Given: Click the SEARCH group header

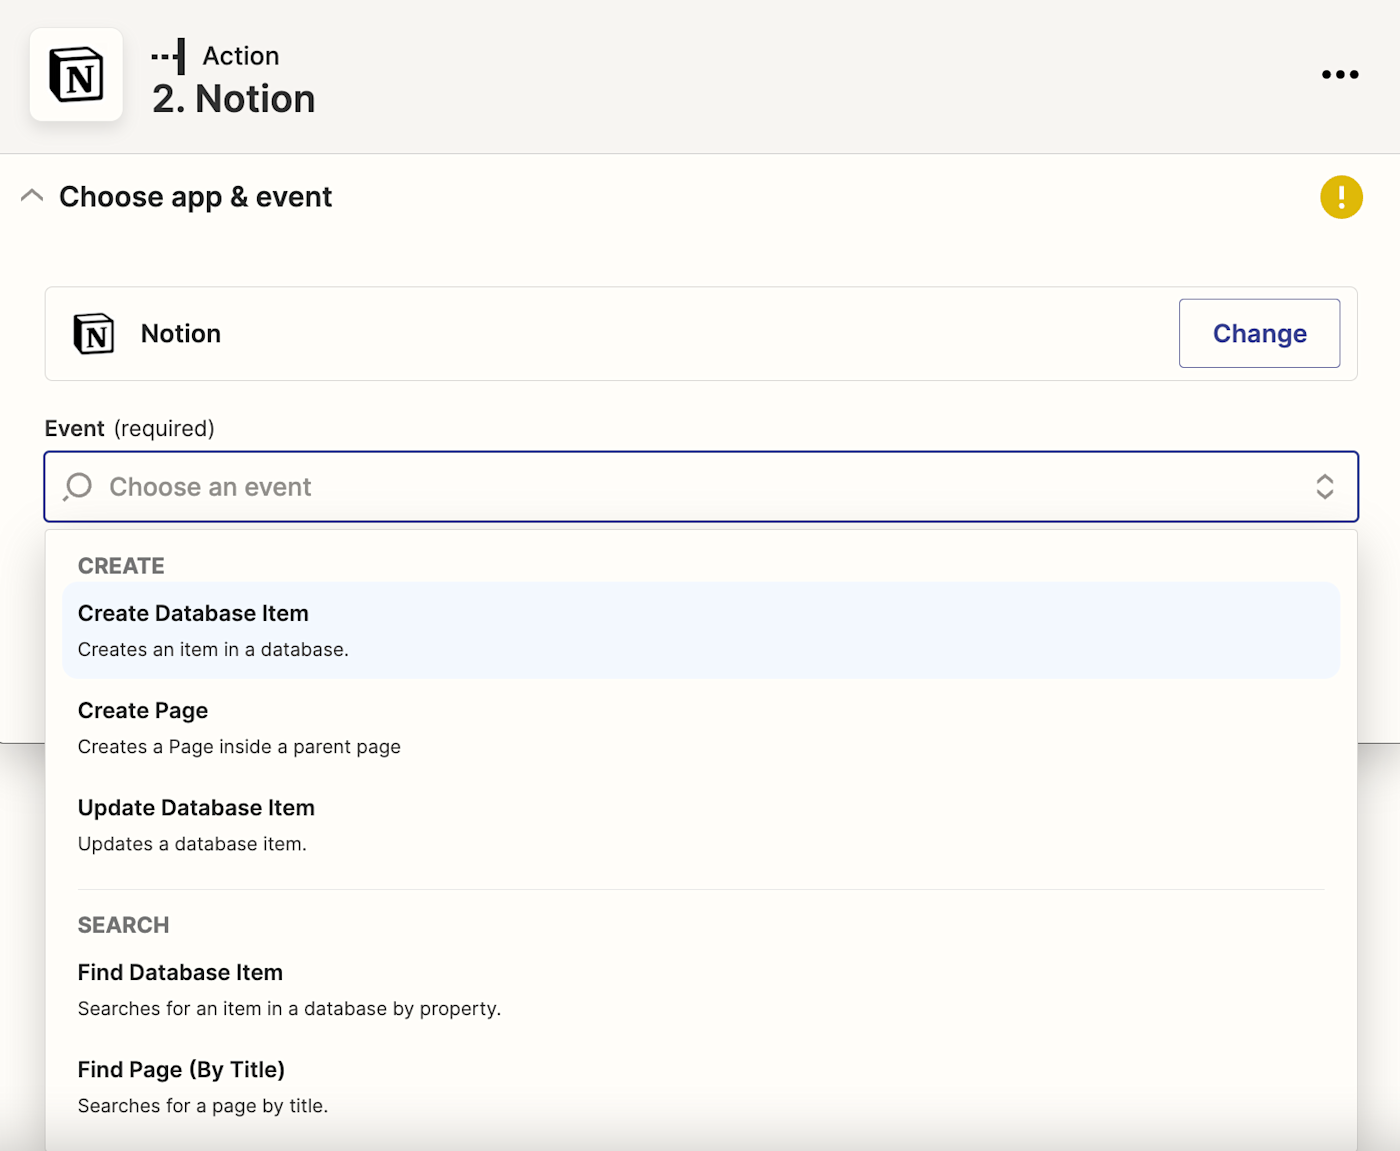Looking at the screenshot, I should (123, 925).
